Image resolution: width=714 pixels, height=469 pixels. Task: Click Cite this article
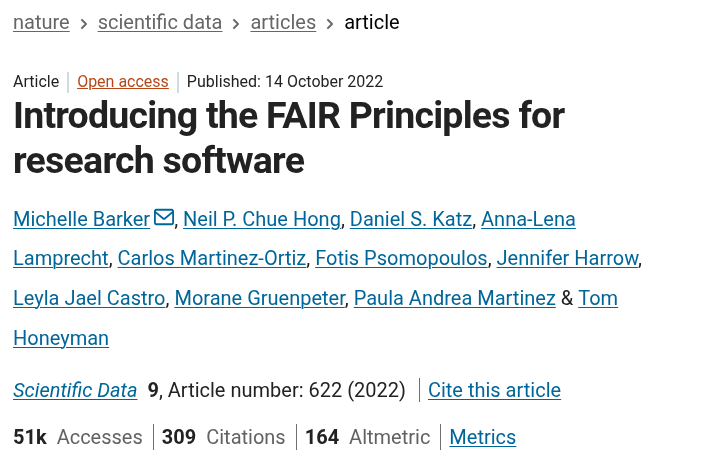point(494,391)
